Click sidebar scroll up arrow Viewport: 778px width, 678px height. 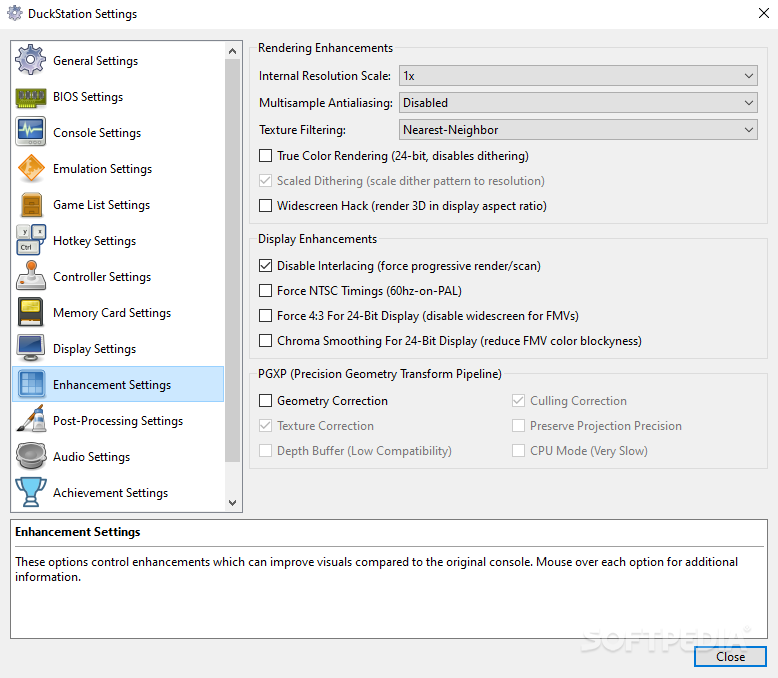(232, 51)
